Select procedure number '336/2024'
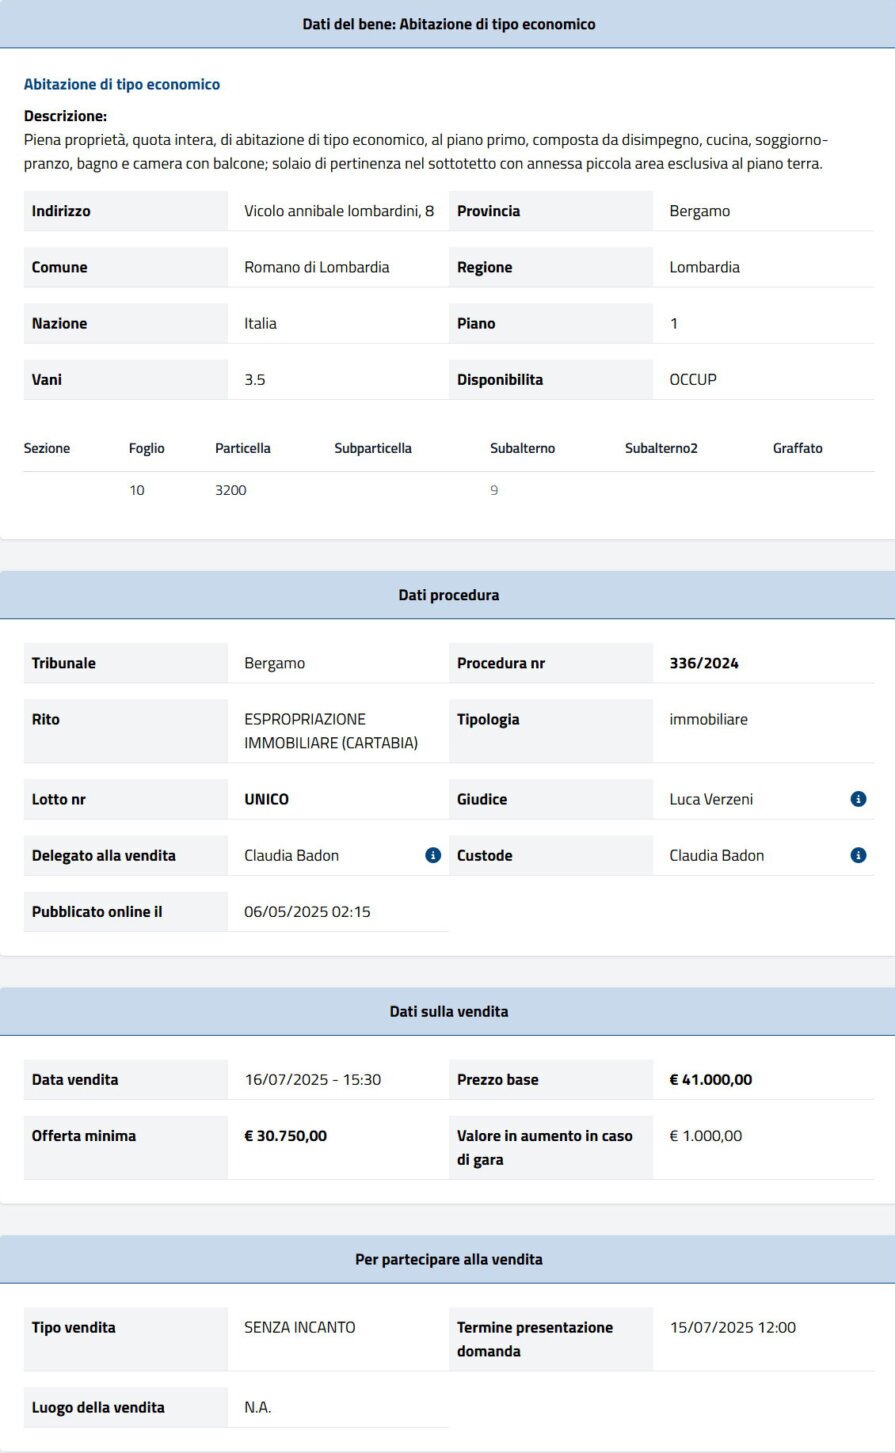895x1453 pixels. pyautogui.click(x=704, y=663)
